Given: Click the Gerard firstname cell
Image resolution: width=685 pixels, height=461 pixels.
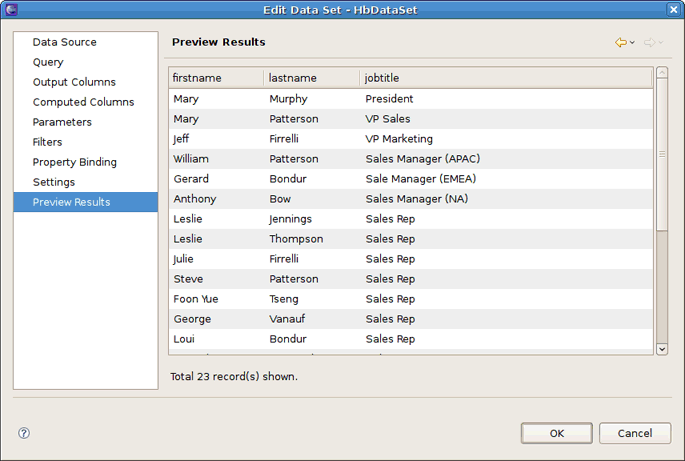Looking at the screenshot, I should coord(191,179).
